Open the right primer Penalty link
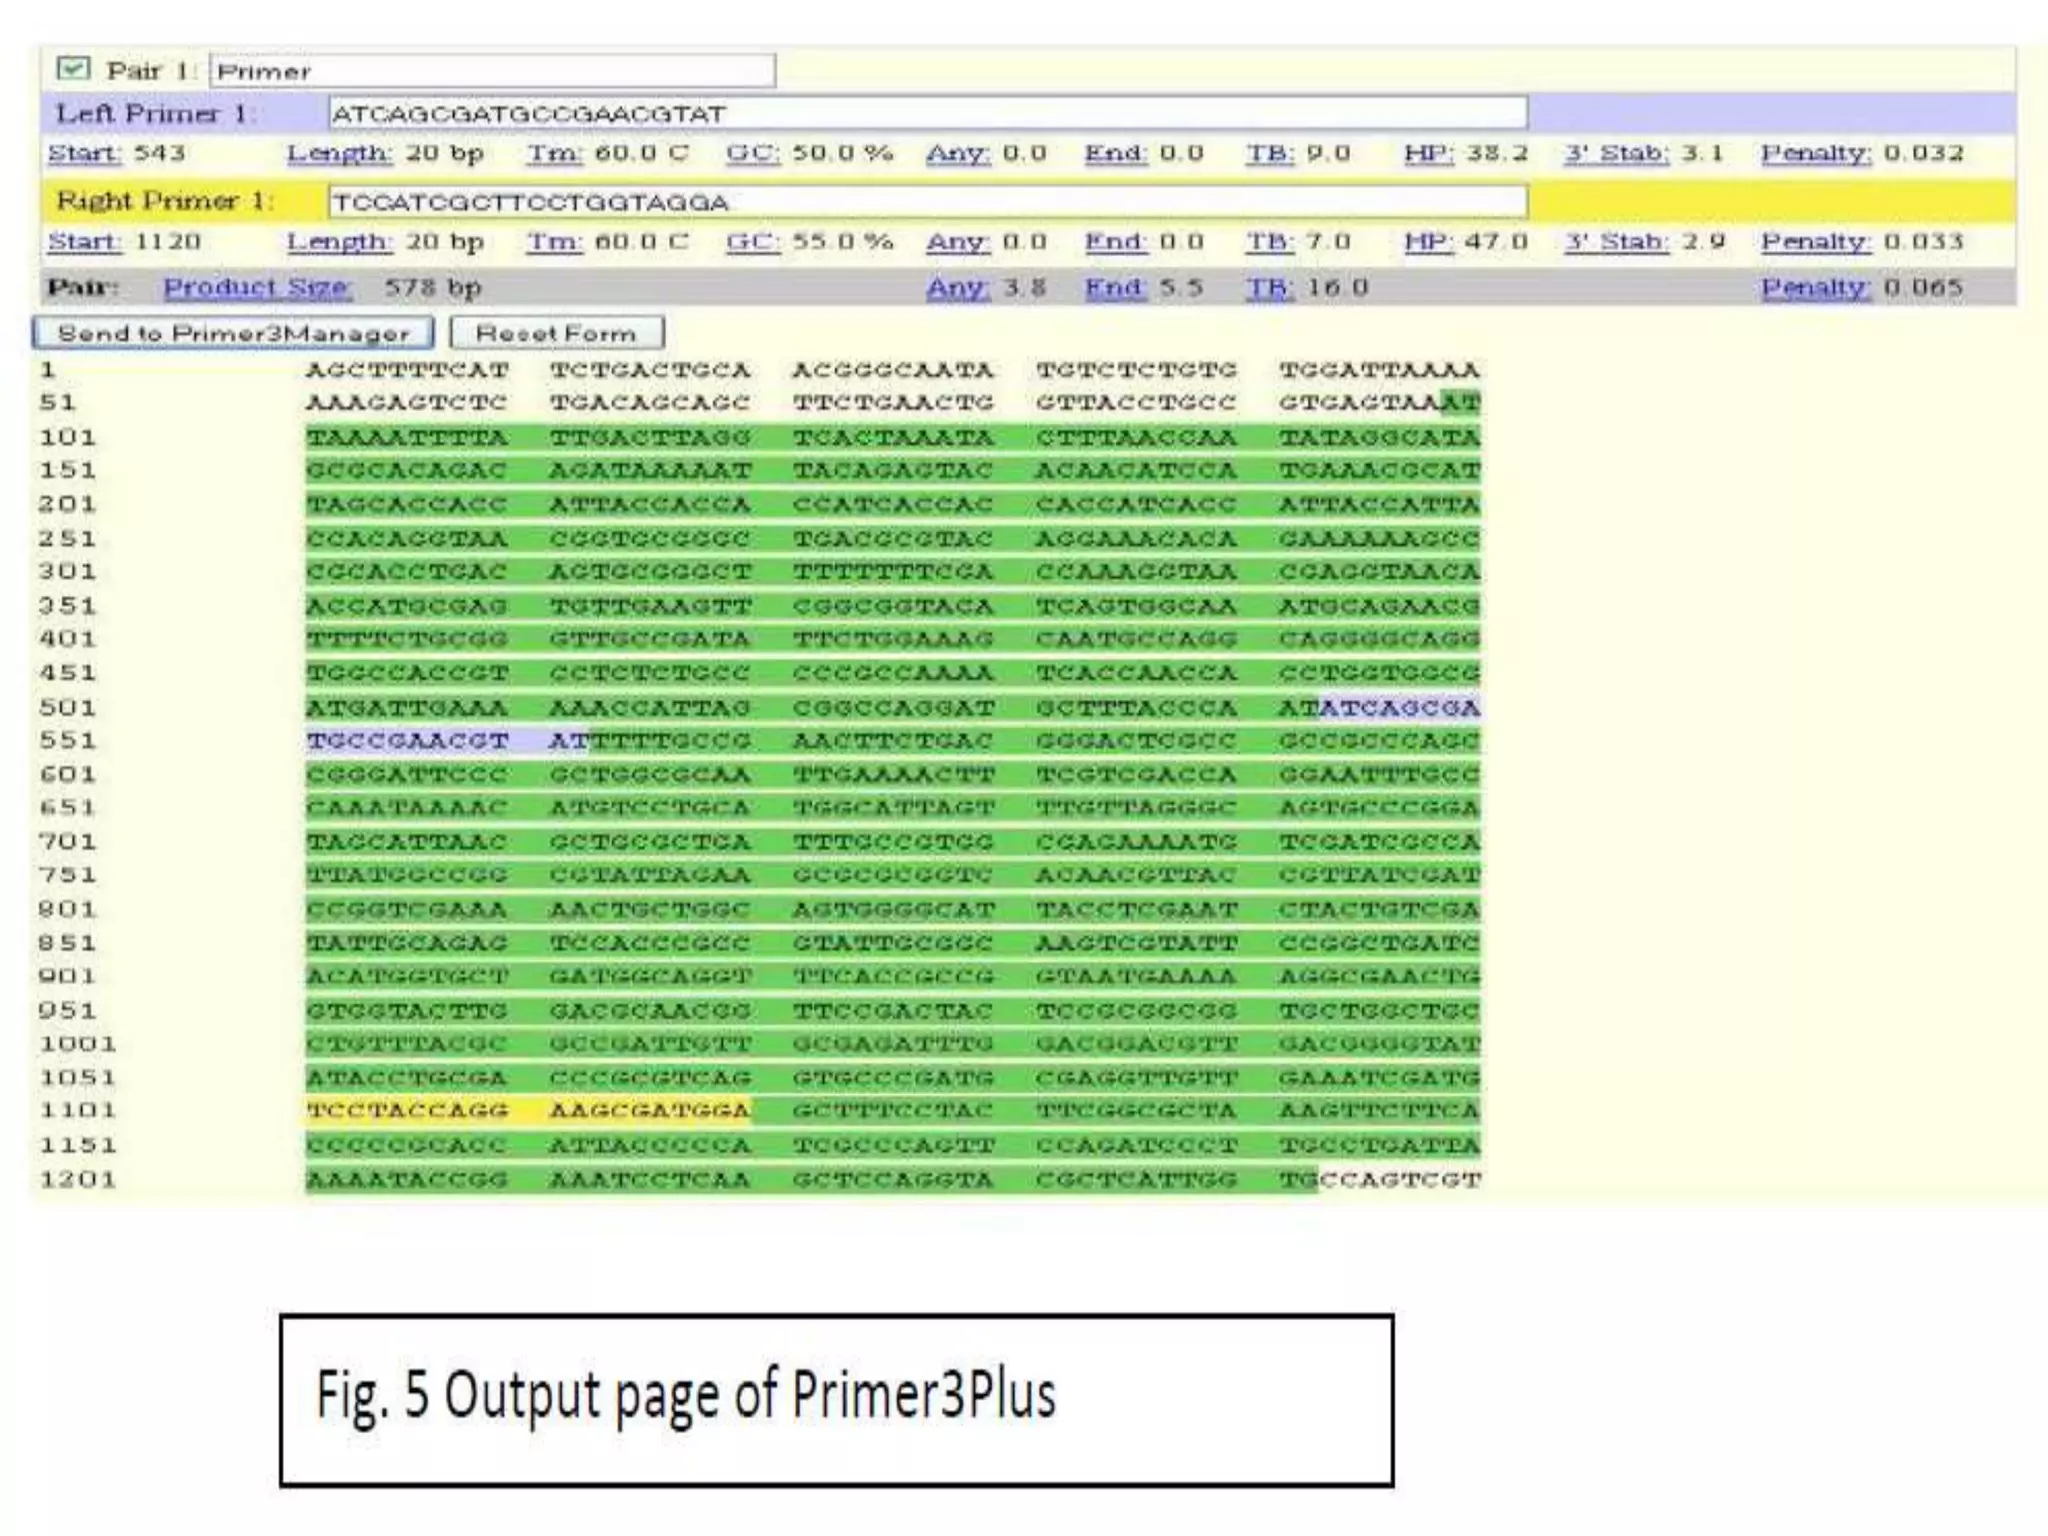2048x1536 pixels. (x=1815, y=242)
